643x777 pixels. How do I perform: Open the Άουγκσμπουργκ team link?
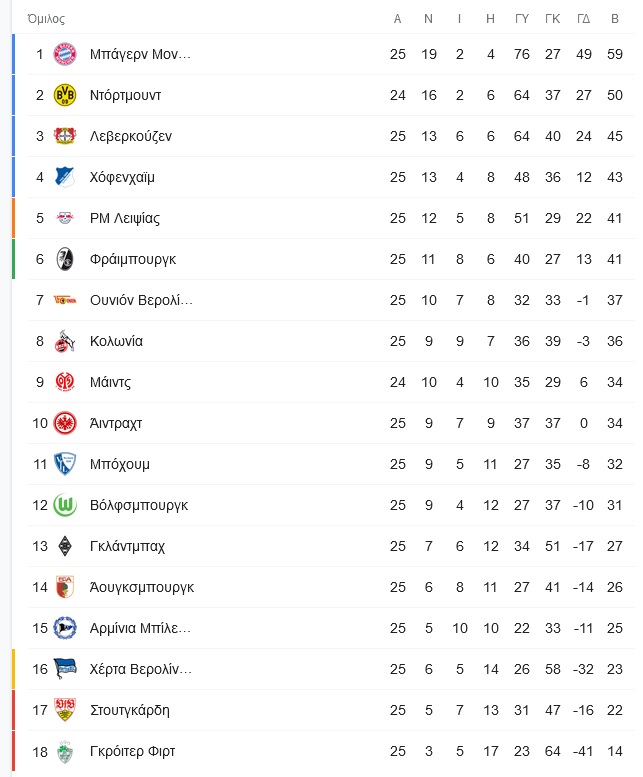coord(142,587)
